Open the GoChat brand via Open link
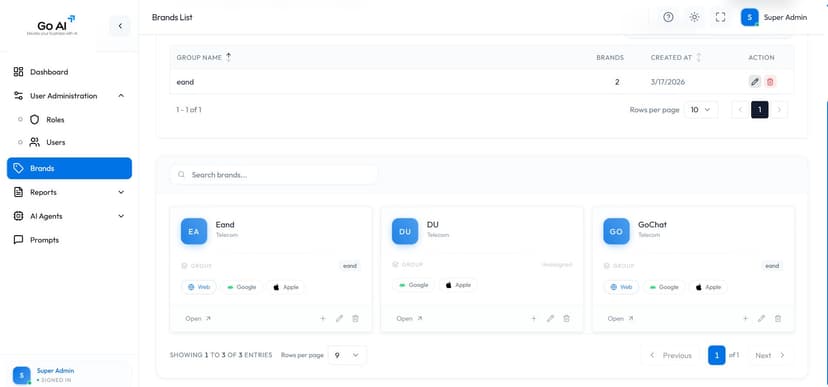Viewport: 828px width, 387px height. coord(620,318)
